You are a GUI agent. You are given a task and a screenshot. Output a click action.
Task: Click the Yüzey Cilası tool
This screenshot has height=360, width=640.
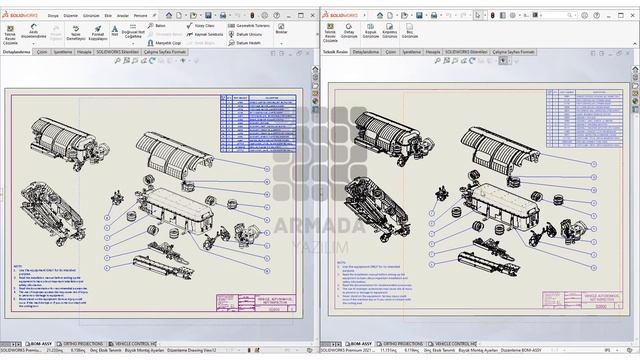[200, 26]
